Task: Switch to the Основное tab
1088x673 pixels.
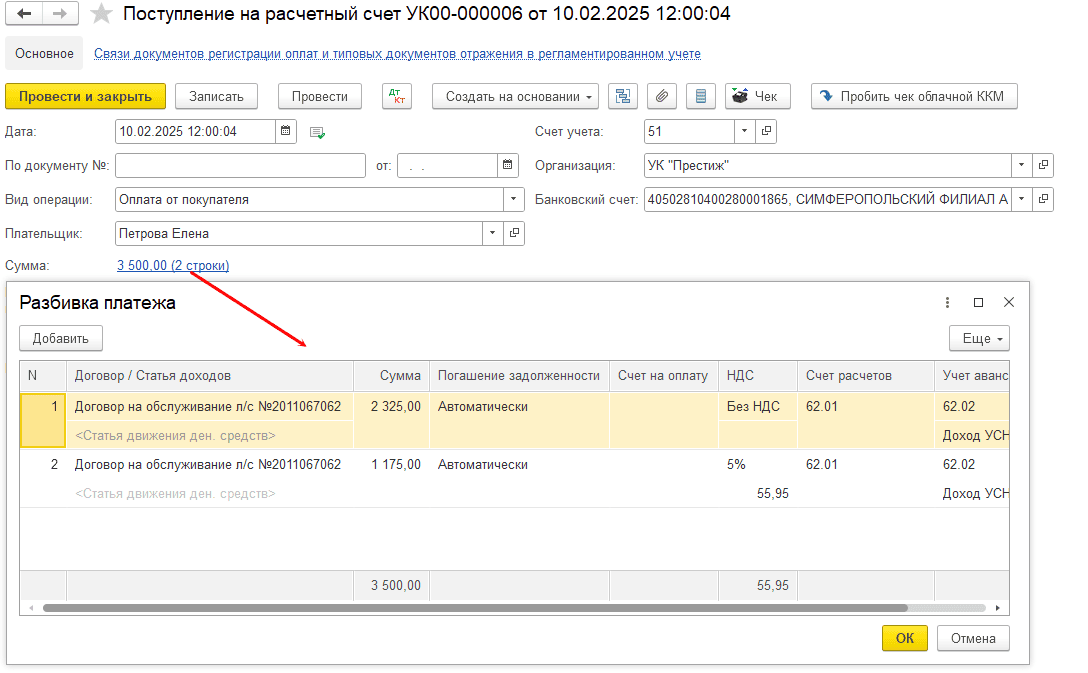Action: pos(45,54)
